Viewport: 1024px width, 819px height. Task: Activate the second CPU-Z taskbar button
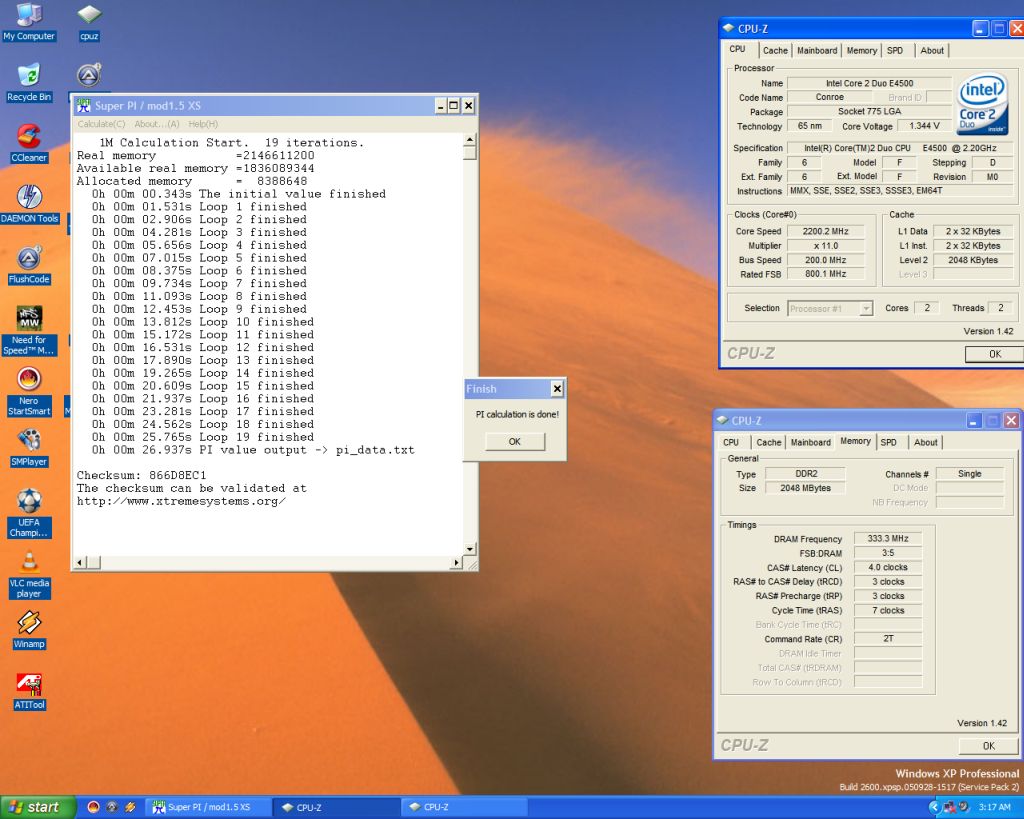462,807
